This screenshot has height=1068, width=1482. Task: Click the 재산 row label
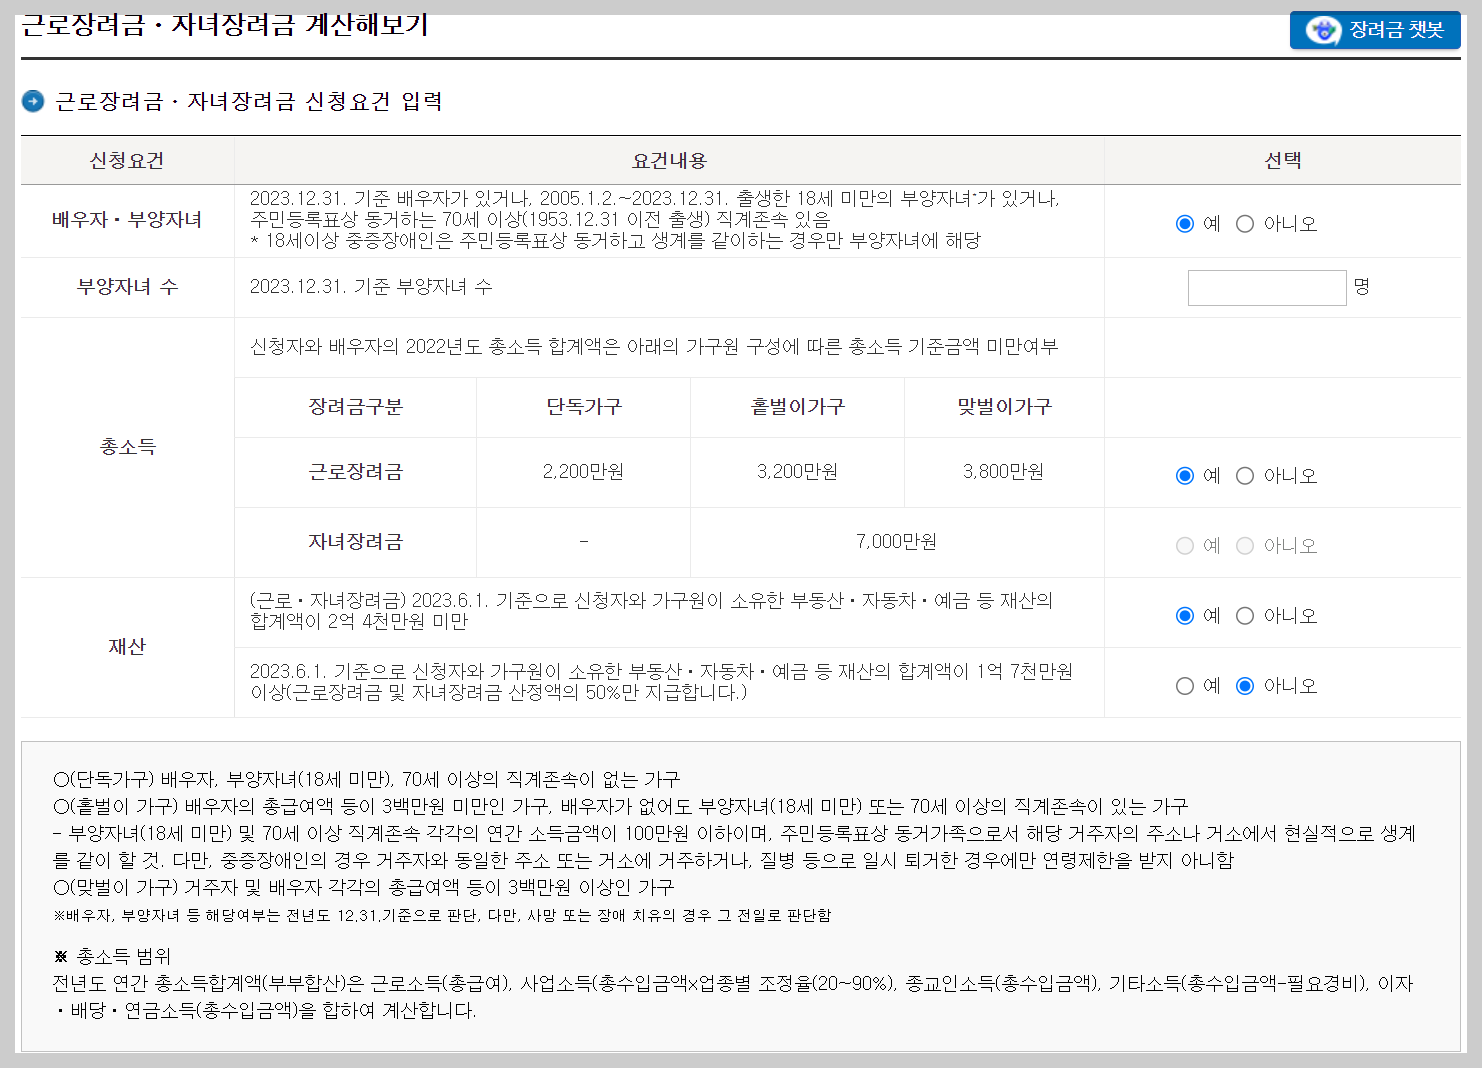tap(127, 647)
